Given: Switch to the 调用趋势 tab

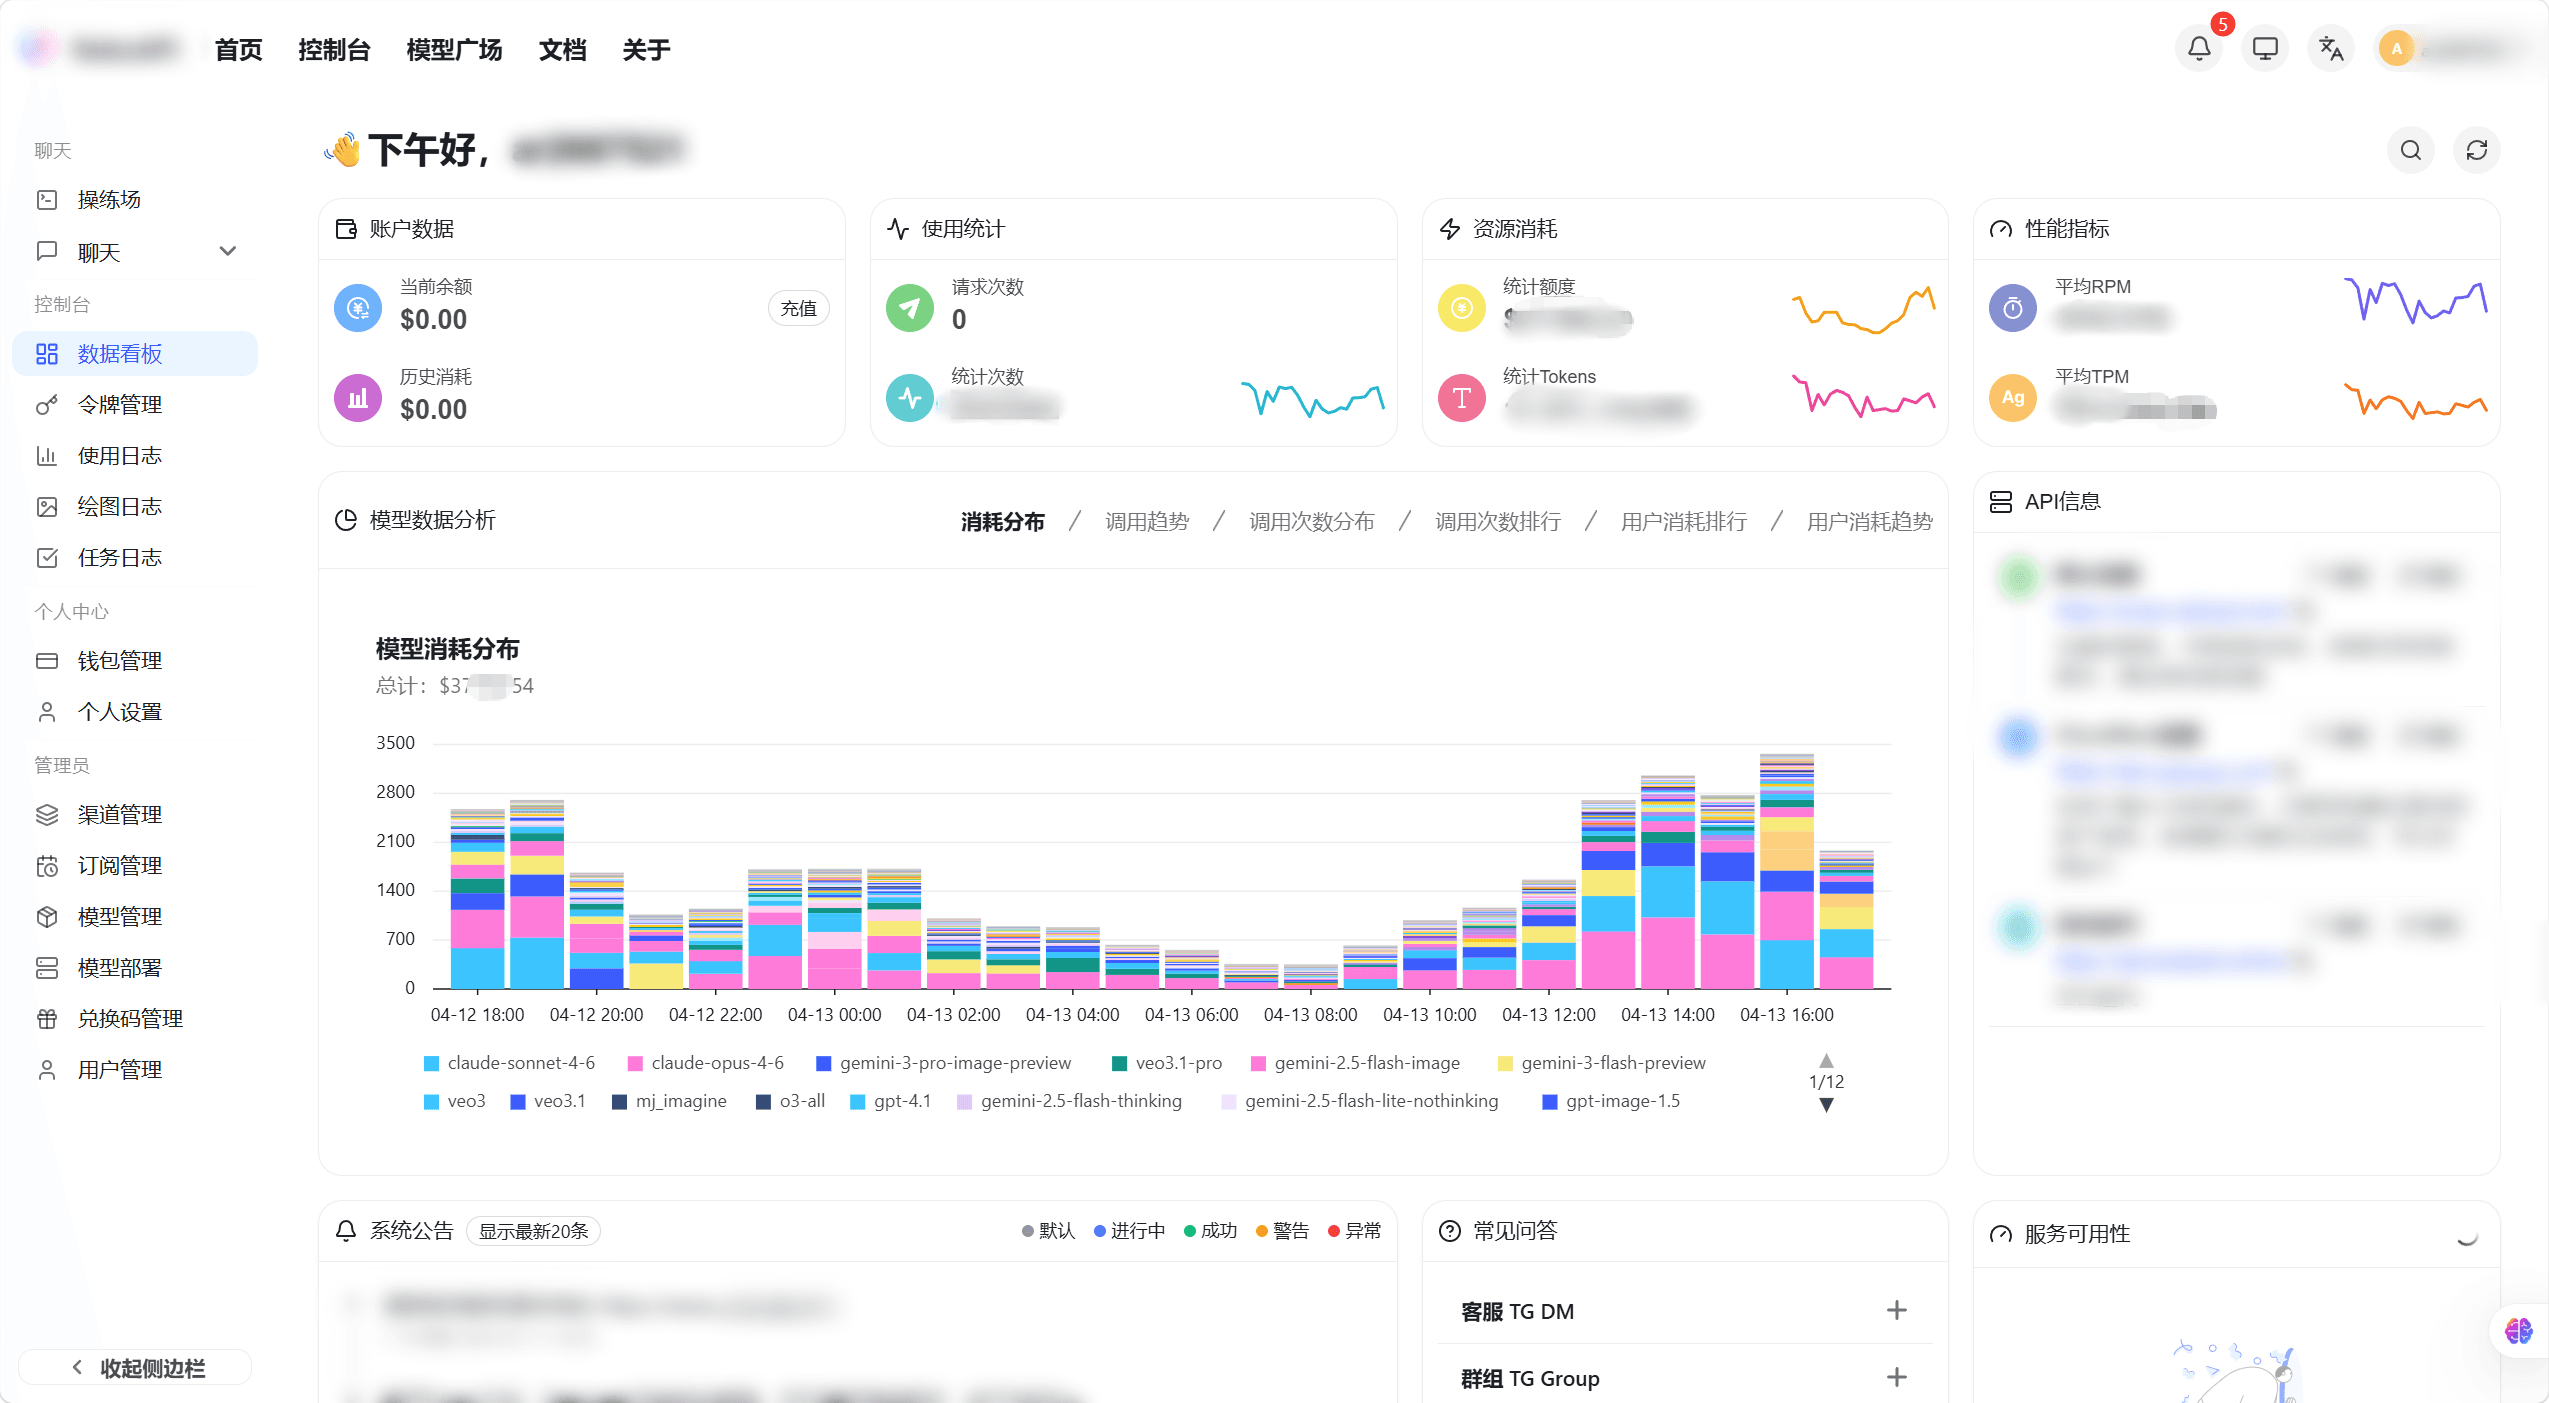Looking at the screenshot, I should [x=1146, y=521].
